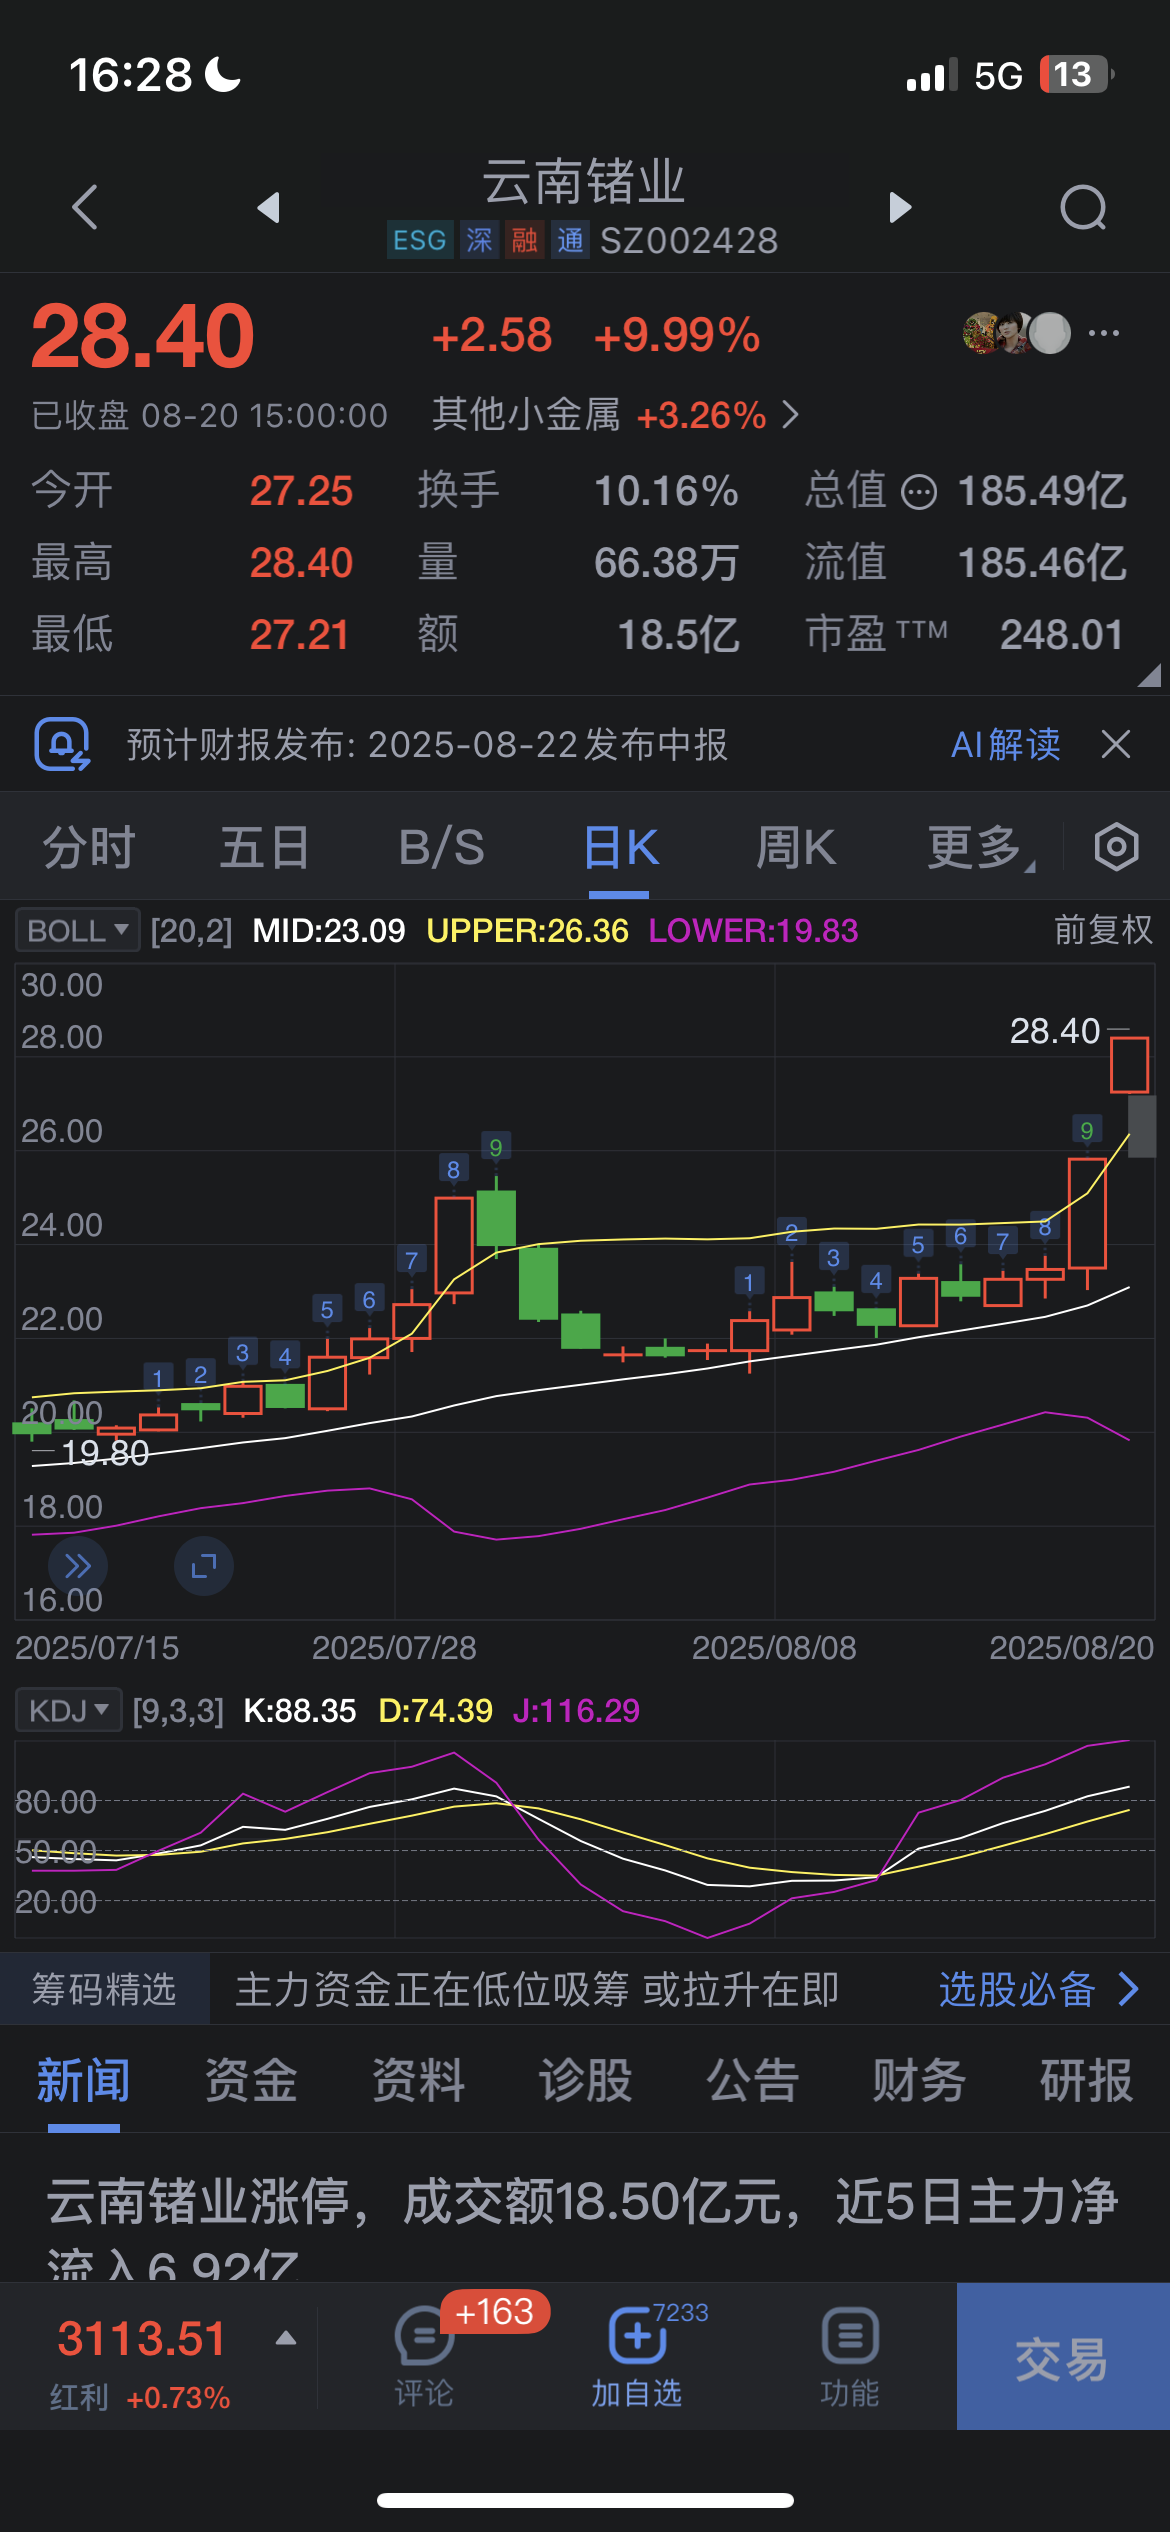Expand the 更多 chart period dropdown
Screen dimensions: 1170x2532
980,848
